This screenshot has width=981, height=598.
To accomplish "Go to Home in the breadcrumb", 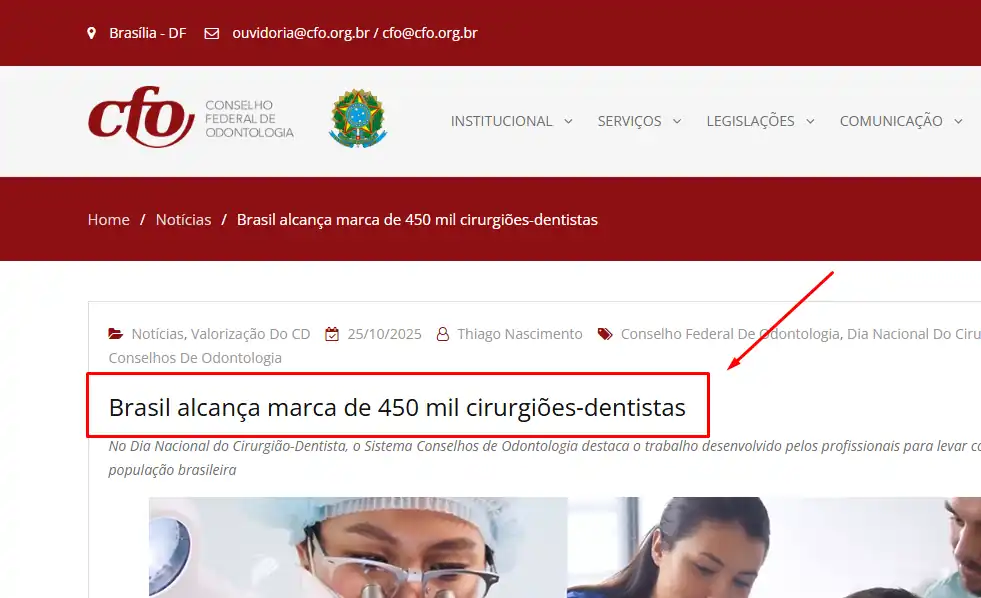I will (x=108, y=220).
